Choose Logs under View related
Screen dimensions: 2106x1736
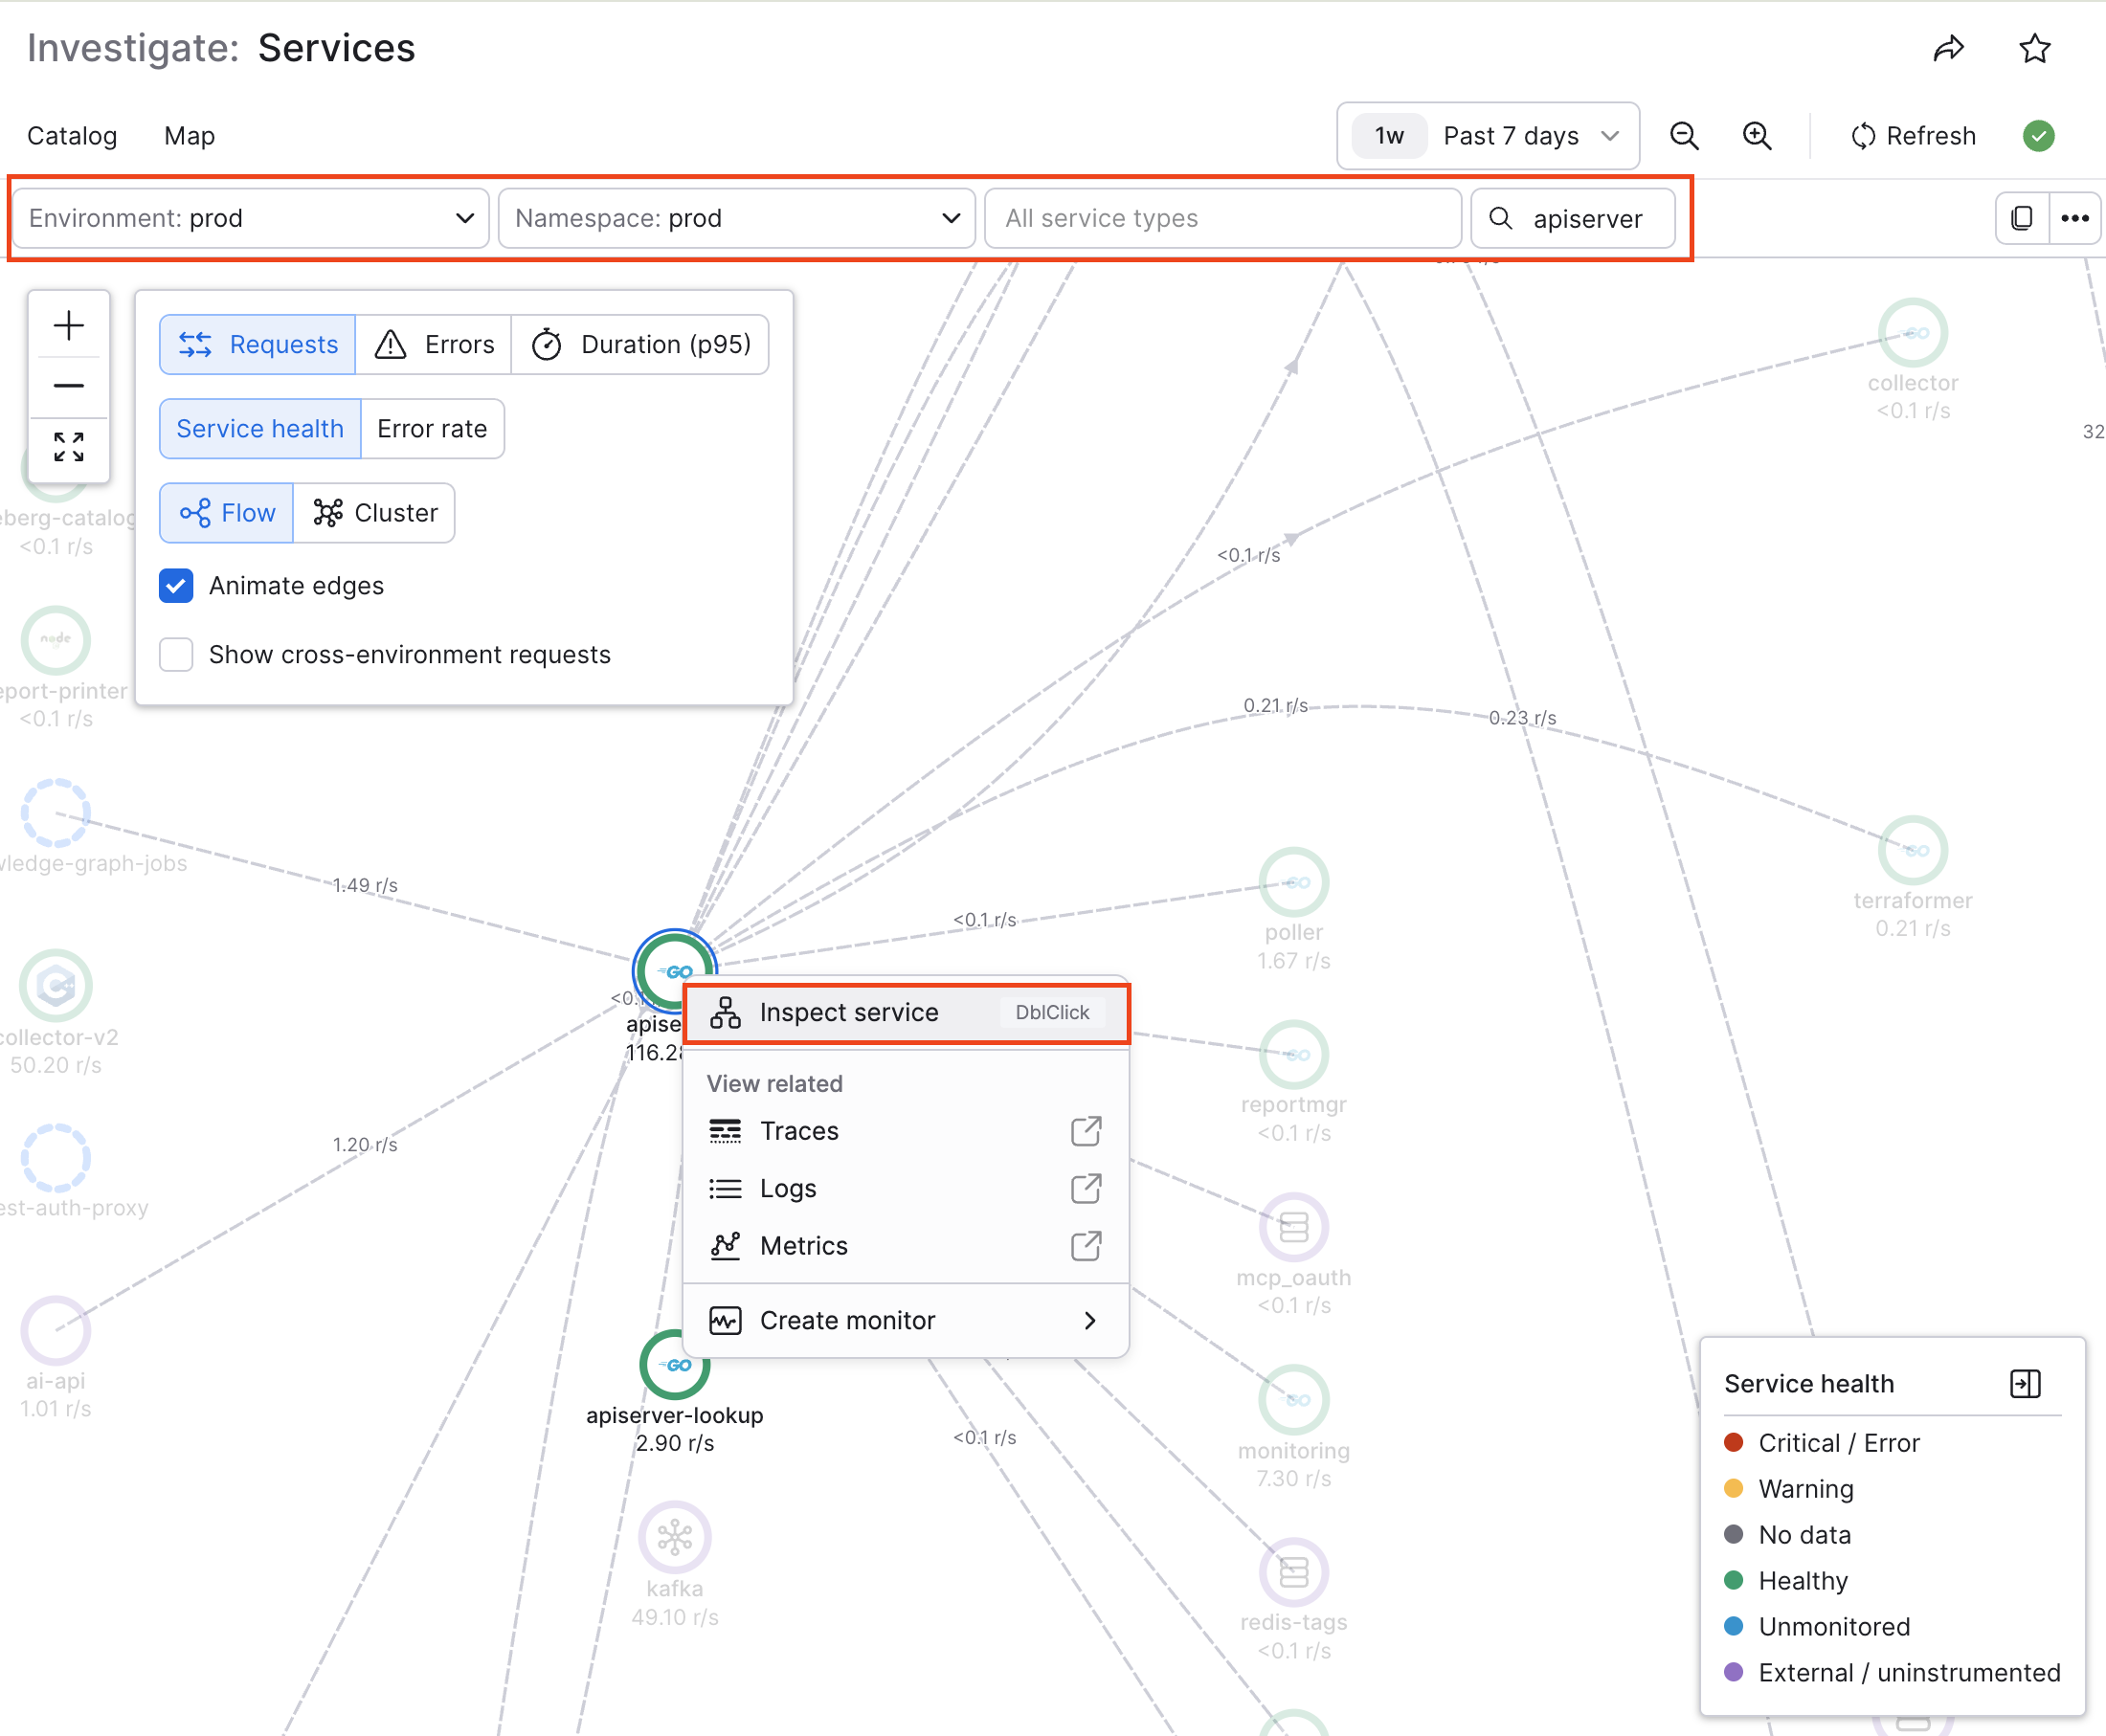coord(906,1188)
